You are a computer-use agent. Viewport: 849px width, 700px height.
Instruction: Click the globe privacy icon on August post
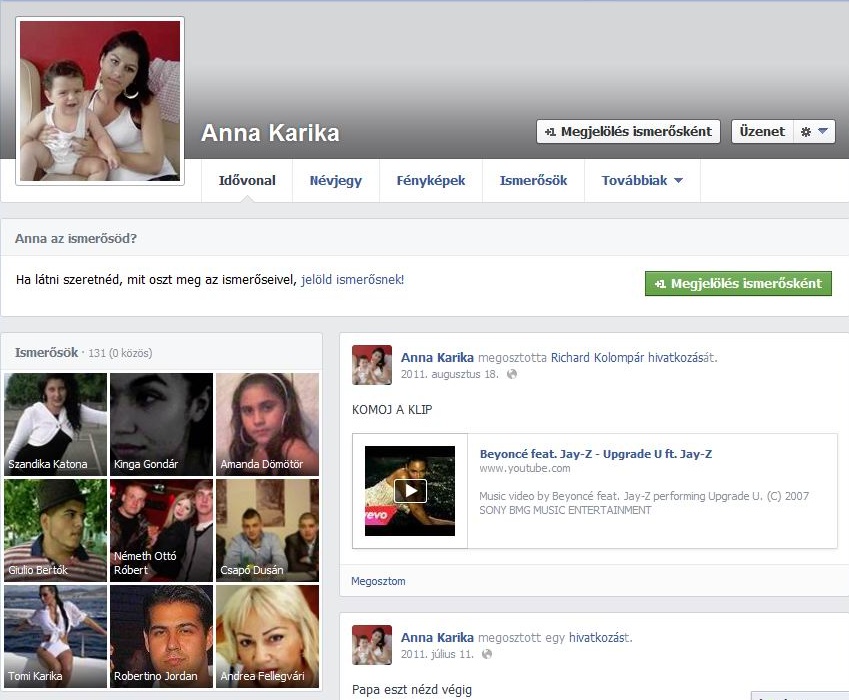coord(512,374)
